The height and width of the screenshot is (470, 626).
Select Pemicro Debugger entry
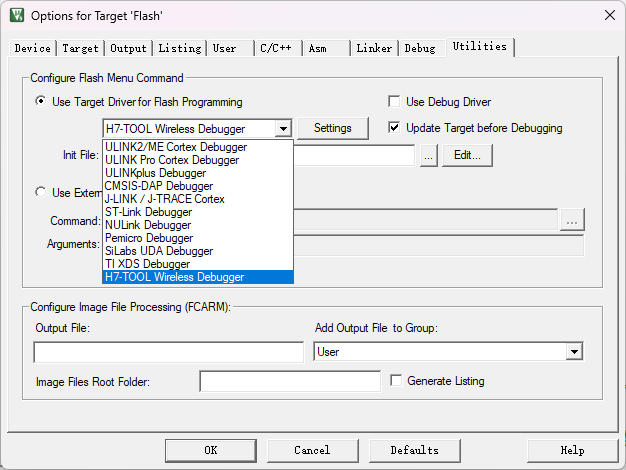[198, 238]
